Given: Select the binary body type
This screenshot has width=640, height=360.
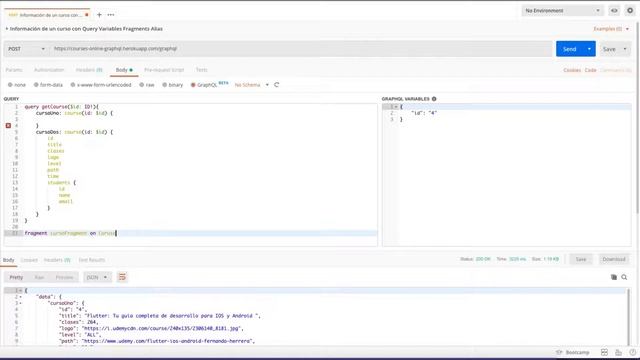Looking at the screenshot, I should (173, 85).
